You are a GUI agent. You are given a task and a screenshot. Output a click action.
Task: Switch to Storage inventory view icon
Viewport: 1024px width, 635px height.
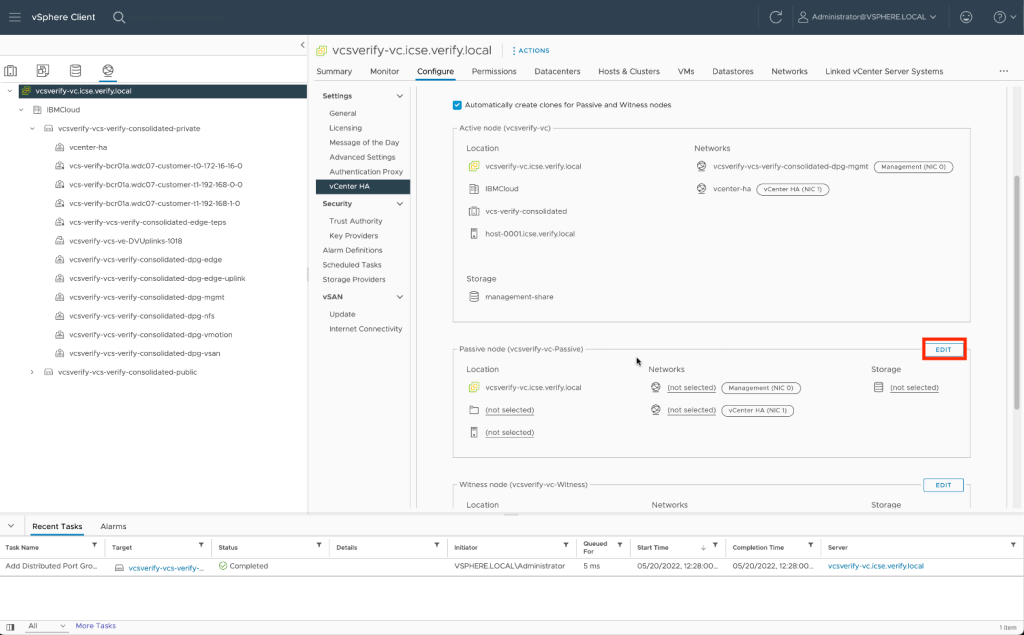(75, 71)
